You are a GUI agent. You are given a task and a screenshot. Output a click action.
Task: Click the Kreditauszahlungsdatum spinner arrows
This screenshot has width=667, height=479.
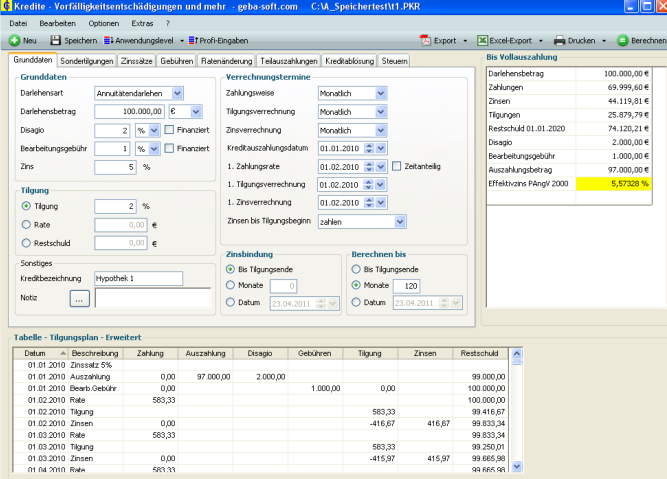369,148
